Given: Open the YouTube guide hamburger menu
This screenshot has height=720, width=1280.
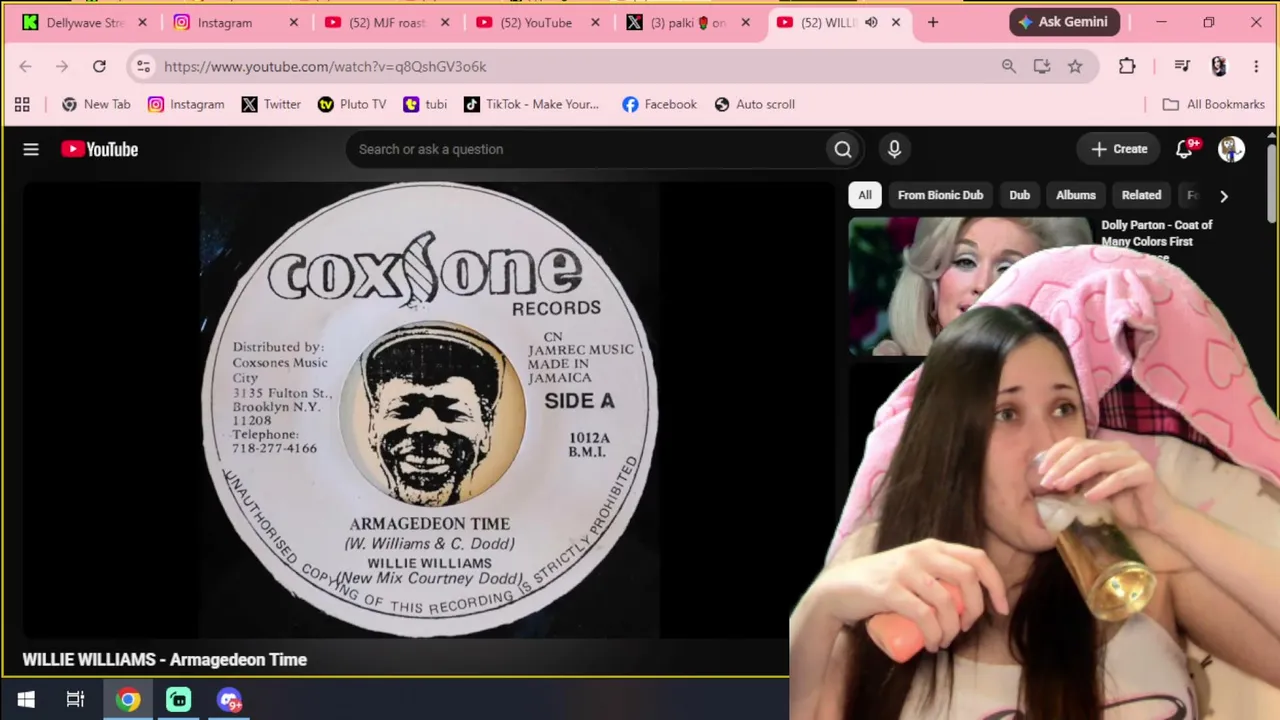Looking at the screenshot, I should [31, 149].
